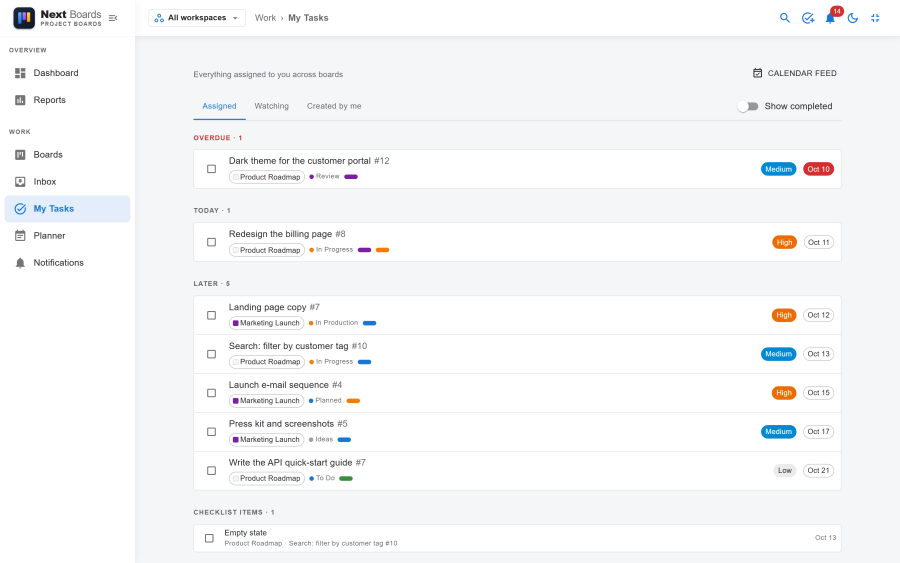Click Ideas status on Press kit task

[x=321, y=440]
